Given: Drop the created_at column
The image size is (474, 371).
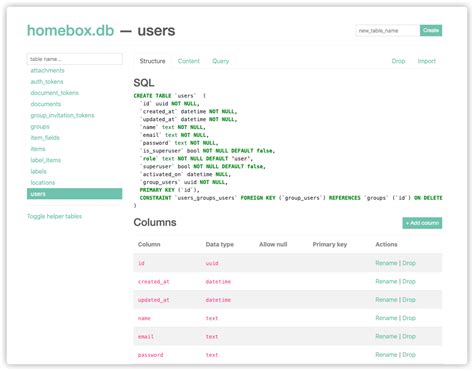Looking at the screenshot, I should click(409, 281).
